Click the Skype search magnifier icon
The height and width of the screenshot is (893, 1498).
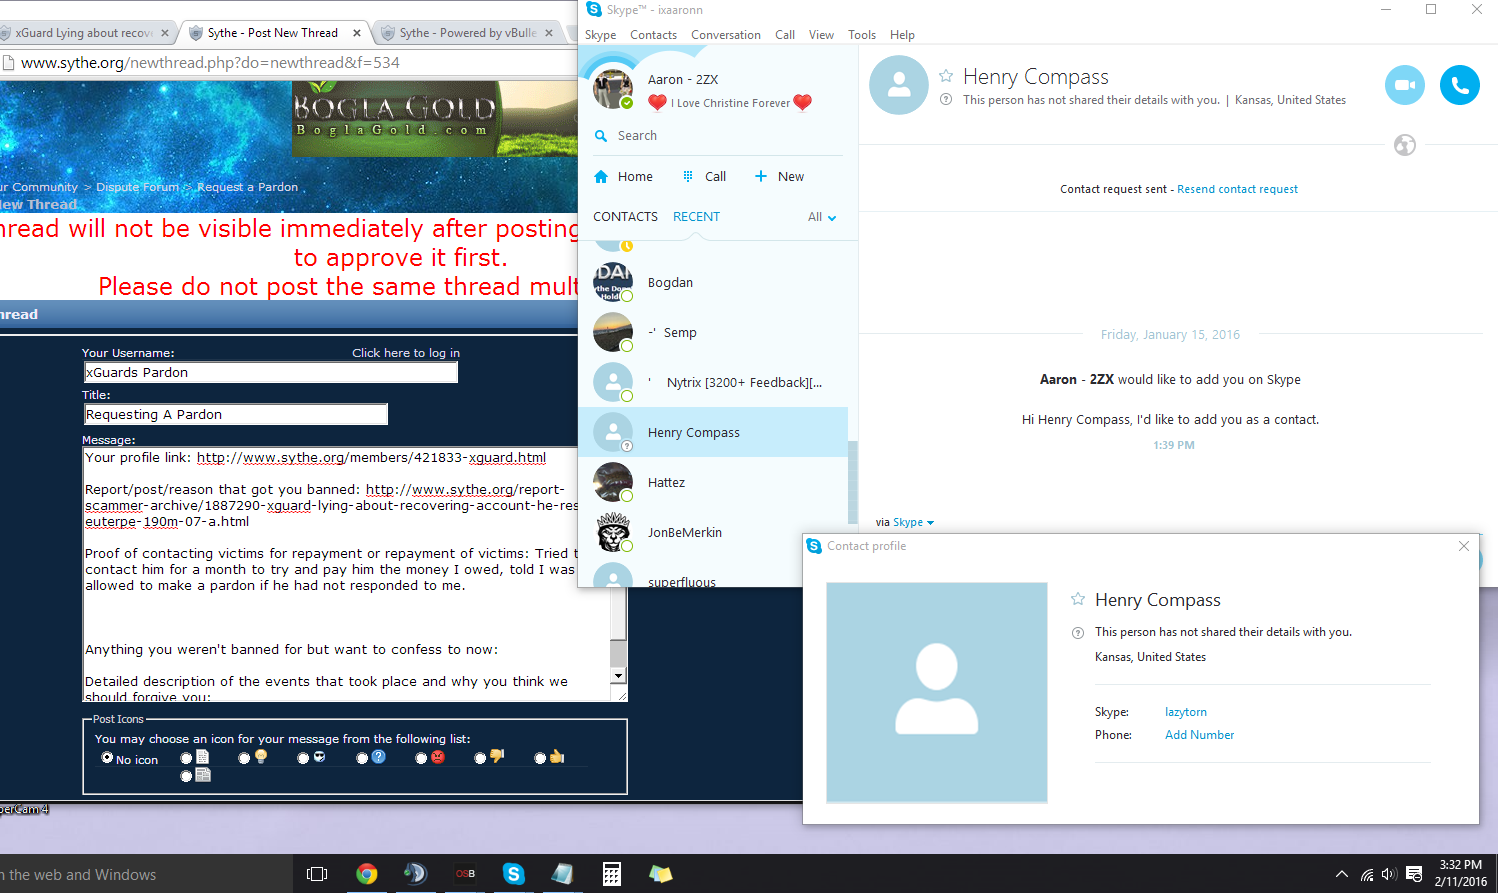[x=601, y=136]
